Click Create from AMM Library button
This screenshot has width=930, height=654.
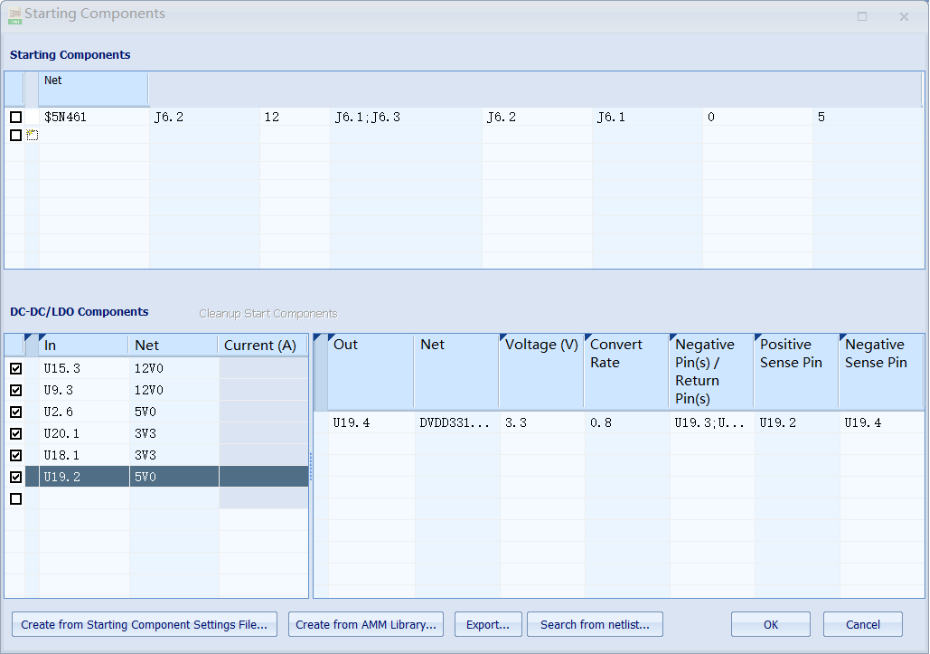tap(366, 624)
